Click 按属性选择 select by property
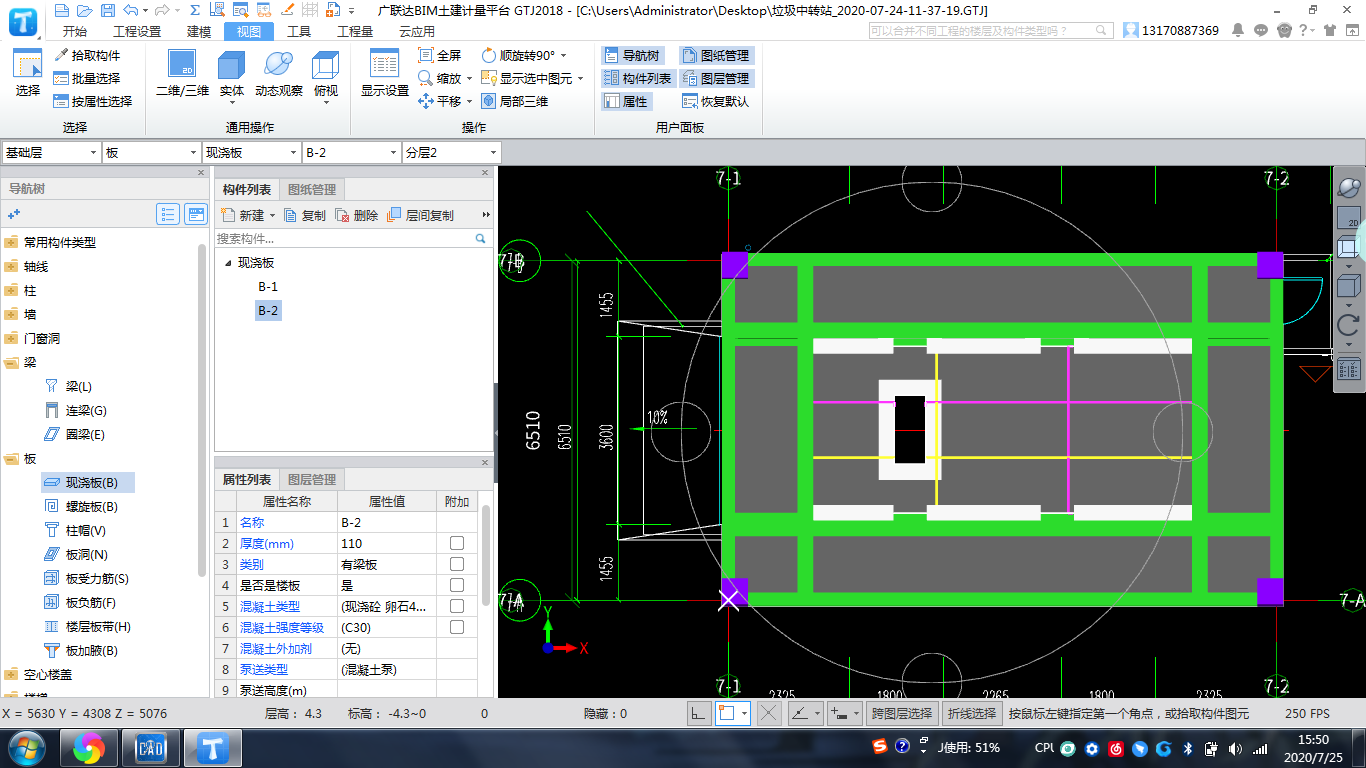The image size is (1366, 768). 93,101
